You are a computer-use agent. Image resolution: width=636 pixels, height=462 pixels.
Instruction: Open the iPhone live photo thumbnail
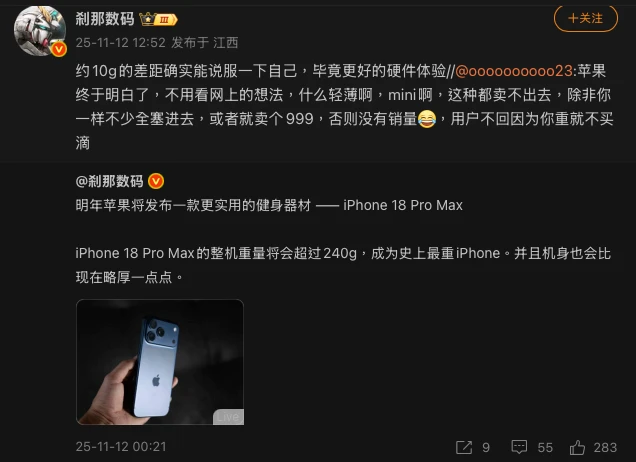click(160, 362)
